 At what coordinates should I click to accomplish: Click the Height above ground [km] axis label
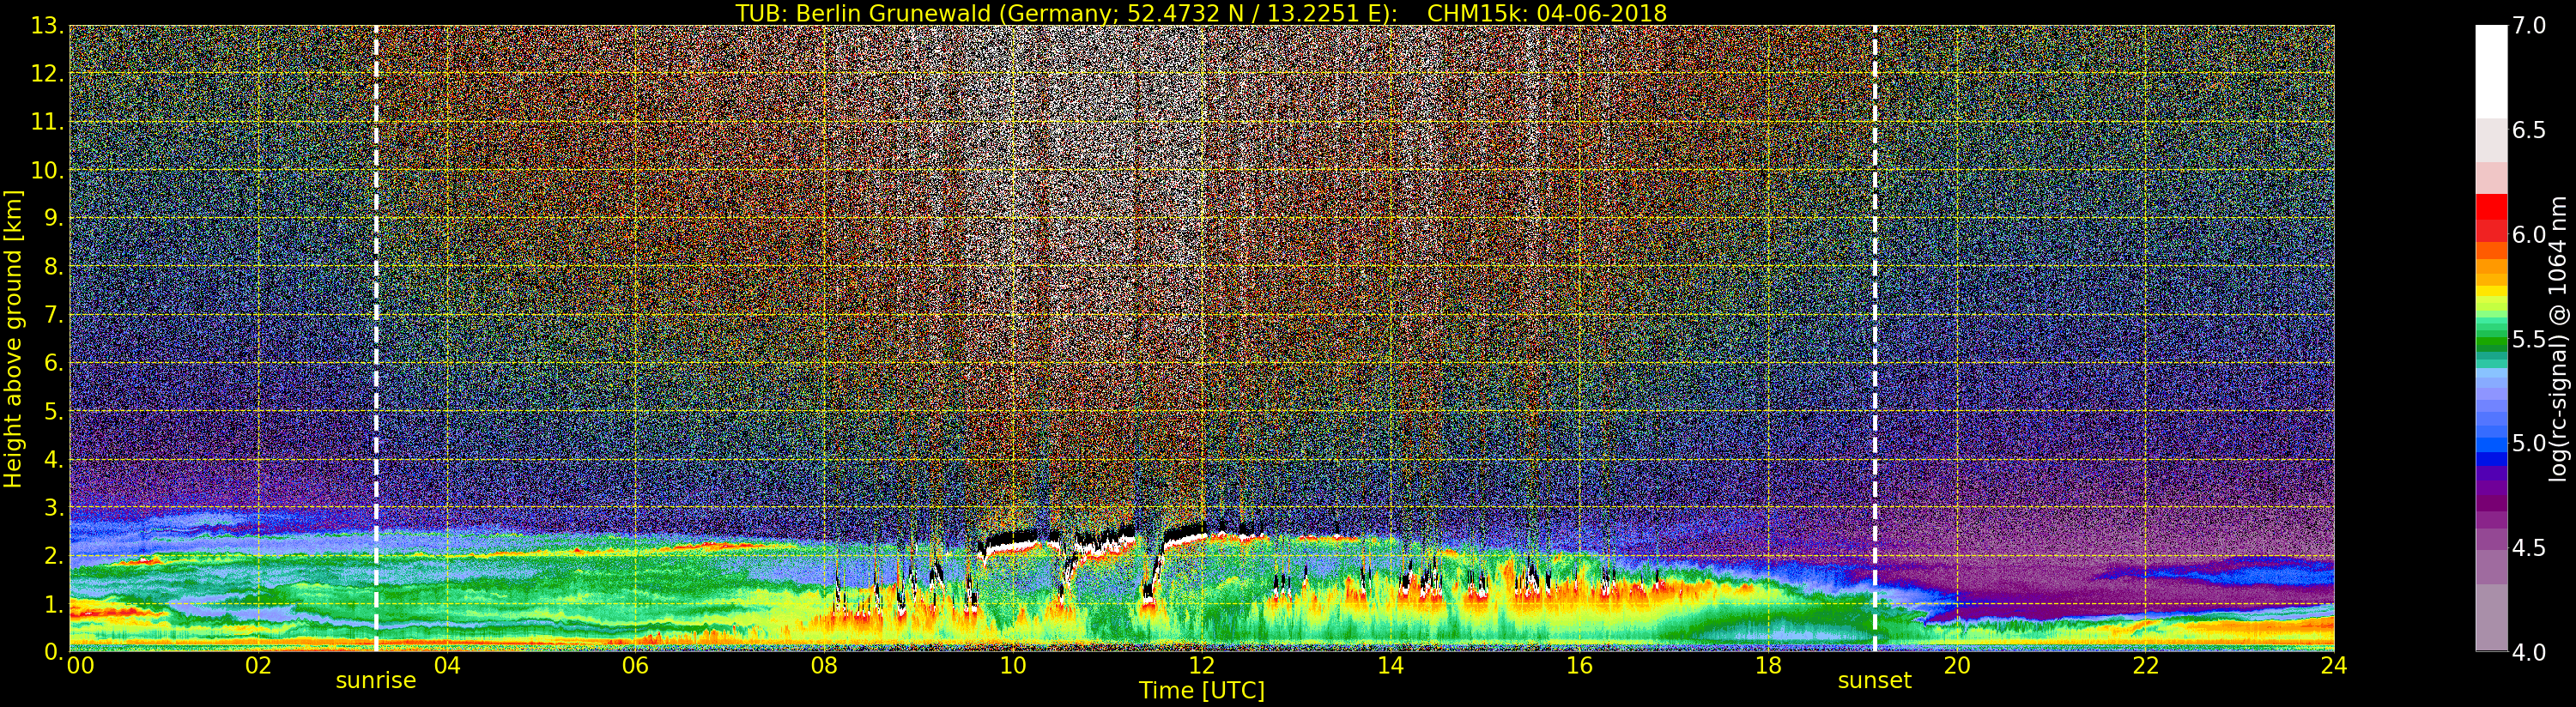pyautogui.click(x=13, y=339)
